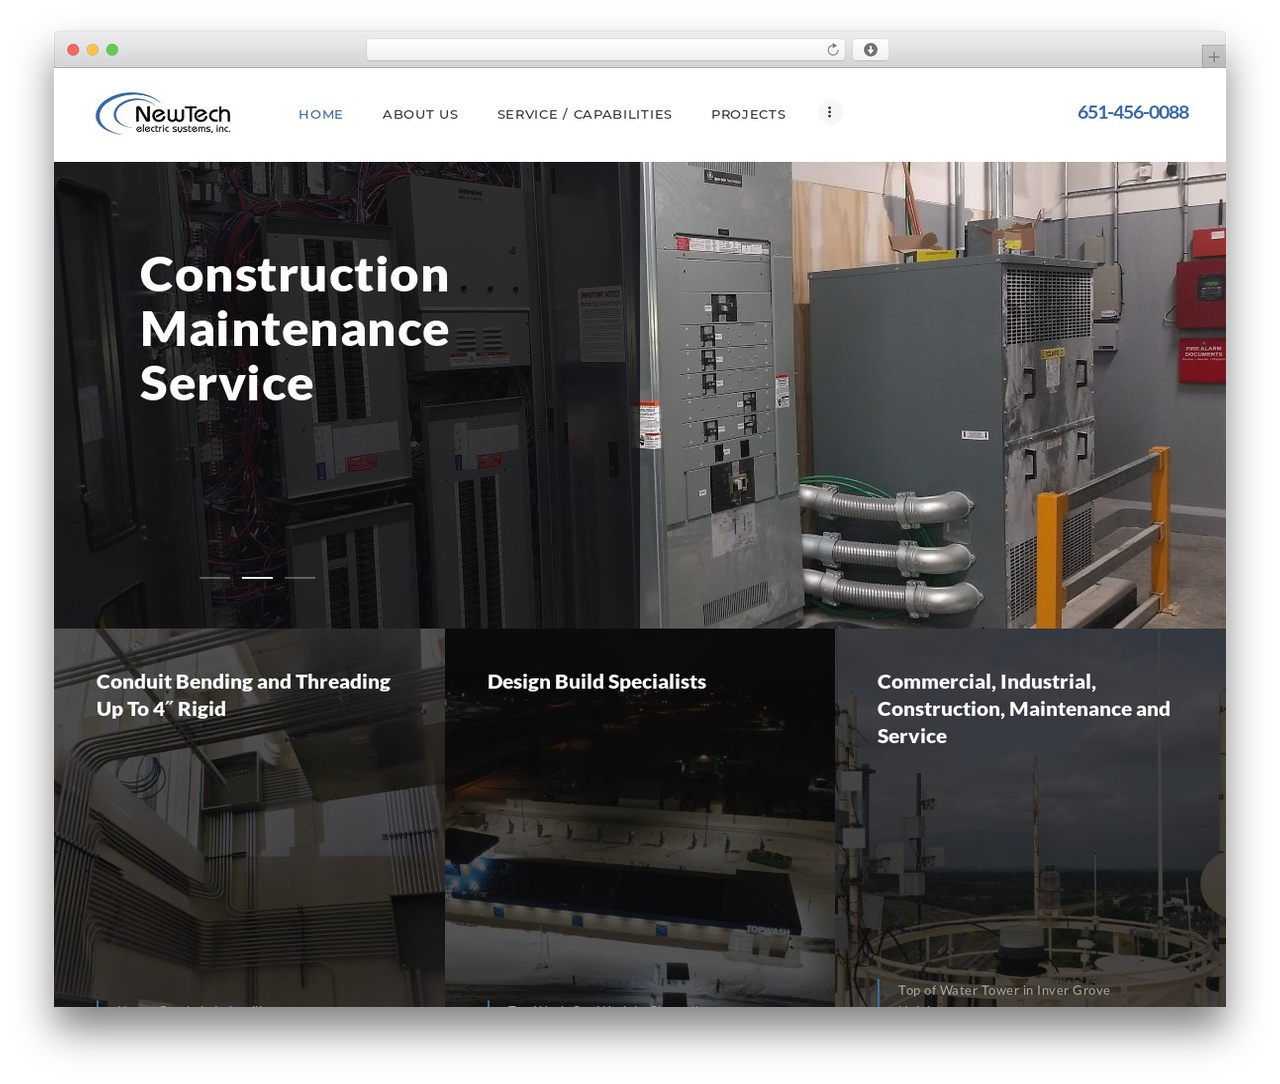
Task: Open the Design Build Specialists card
Action: pyautogui.click(x=640, y=818)
